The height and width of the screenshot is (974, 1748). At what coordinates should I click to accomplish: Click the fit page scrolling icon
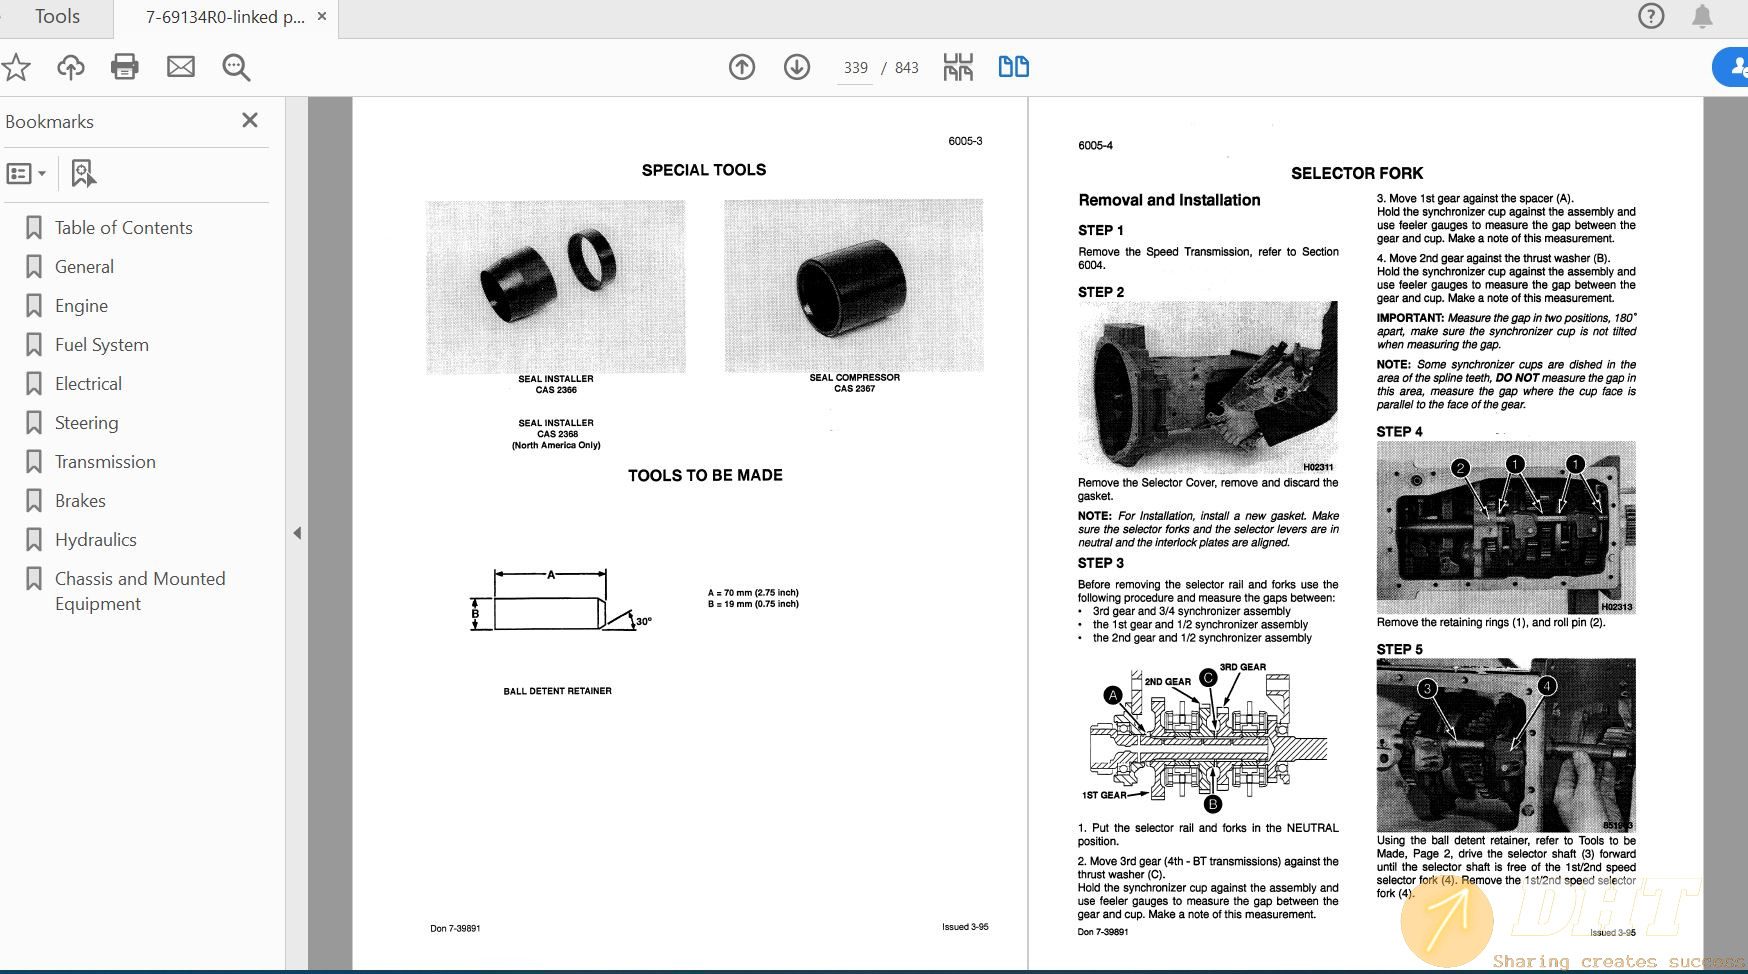958,67
